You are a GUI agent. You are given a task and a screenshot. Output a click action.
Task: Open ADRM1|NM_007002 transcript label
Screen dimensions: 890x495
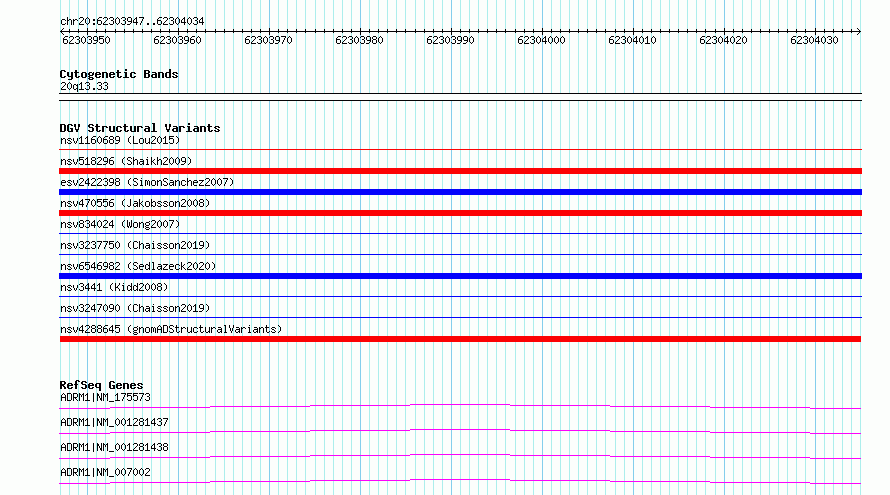tap(105, 472)
